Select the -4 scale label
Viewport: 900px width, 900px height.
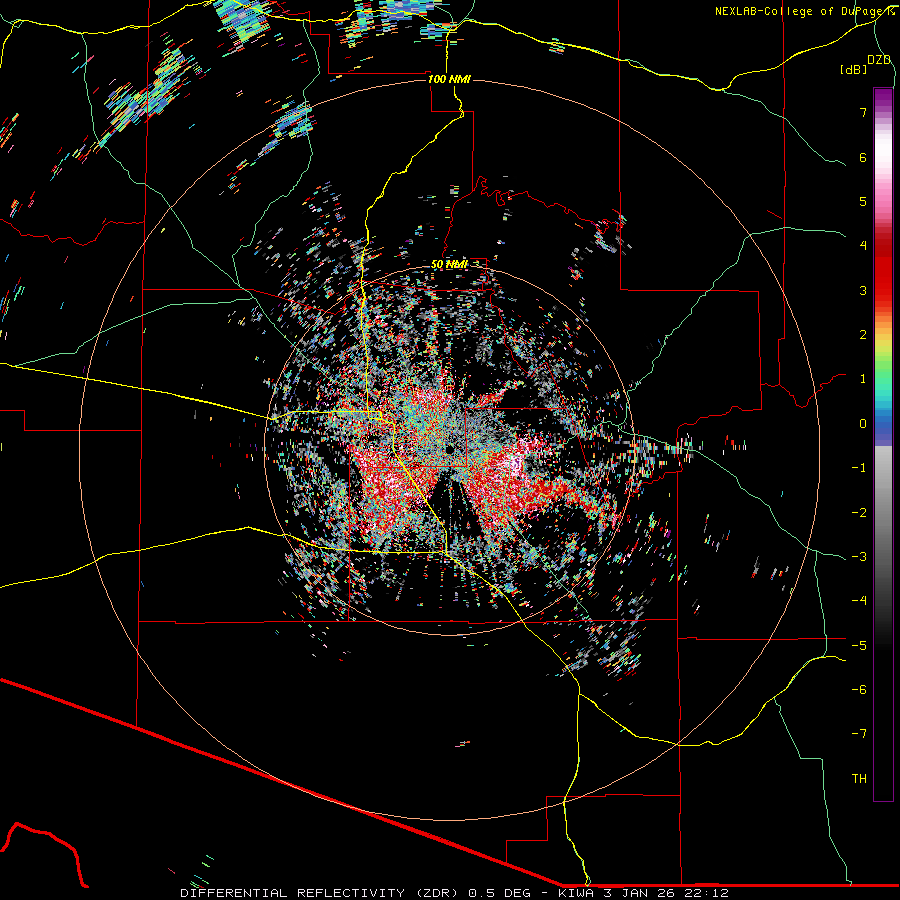point(859,601)
